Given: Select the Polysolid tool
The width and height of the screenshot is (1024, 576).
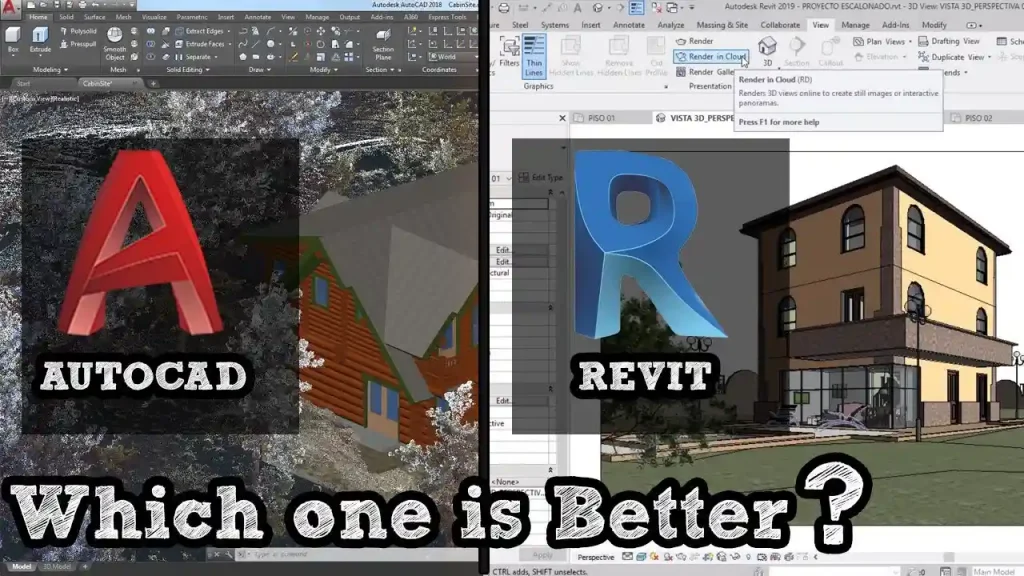Looking at the screenshot, I should coord(78,31).
